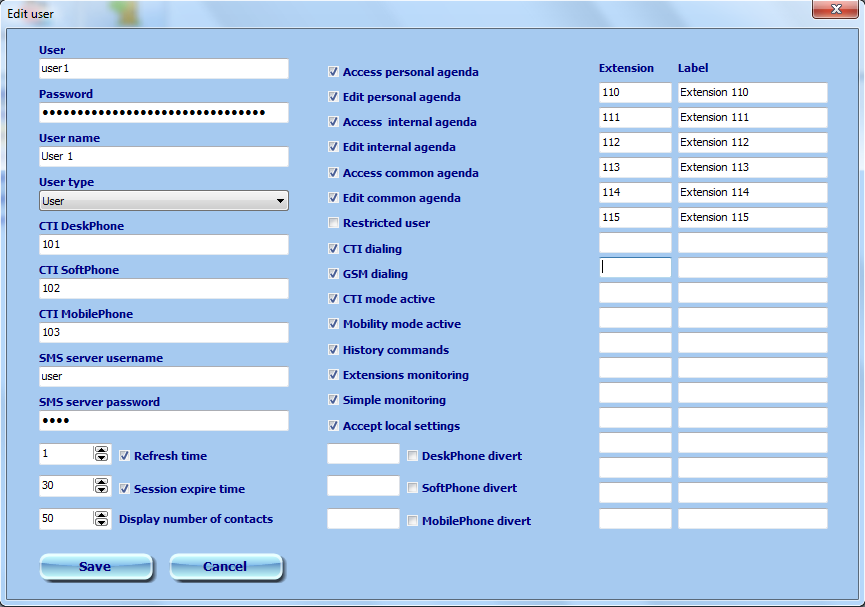Disable the Refresh time checkbox
This screenshot has width=865, height=607.
[x=125, y=456]
